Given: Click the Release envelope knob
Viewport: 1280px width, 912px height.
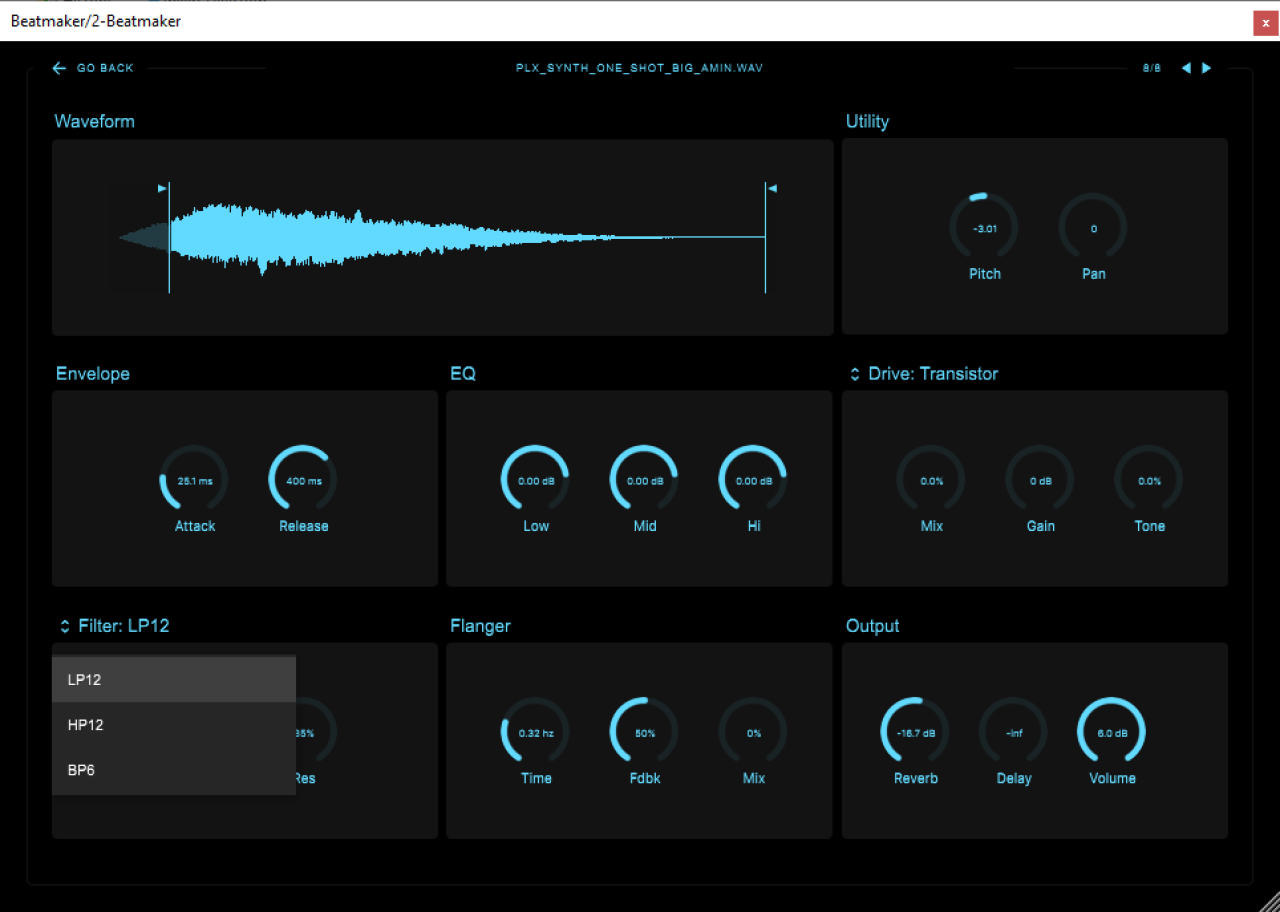Looking at the screenshot, I should tap(303, 480).
